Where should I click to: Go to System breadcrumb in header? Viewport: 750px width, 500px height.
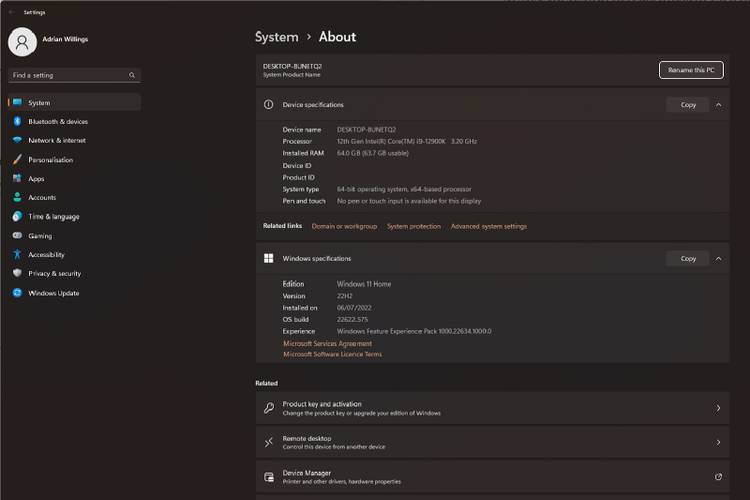[276, 37]
